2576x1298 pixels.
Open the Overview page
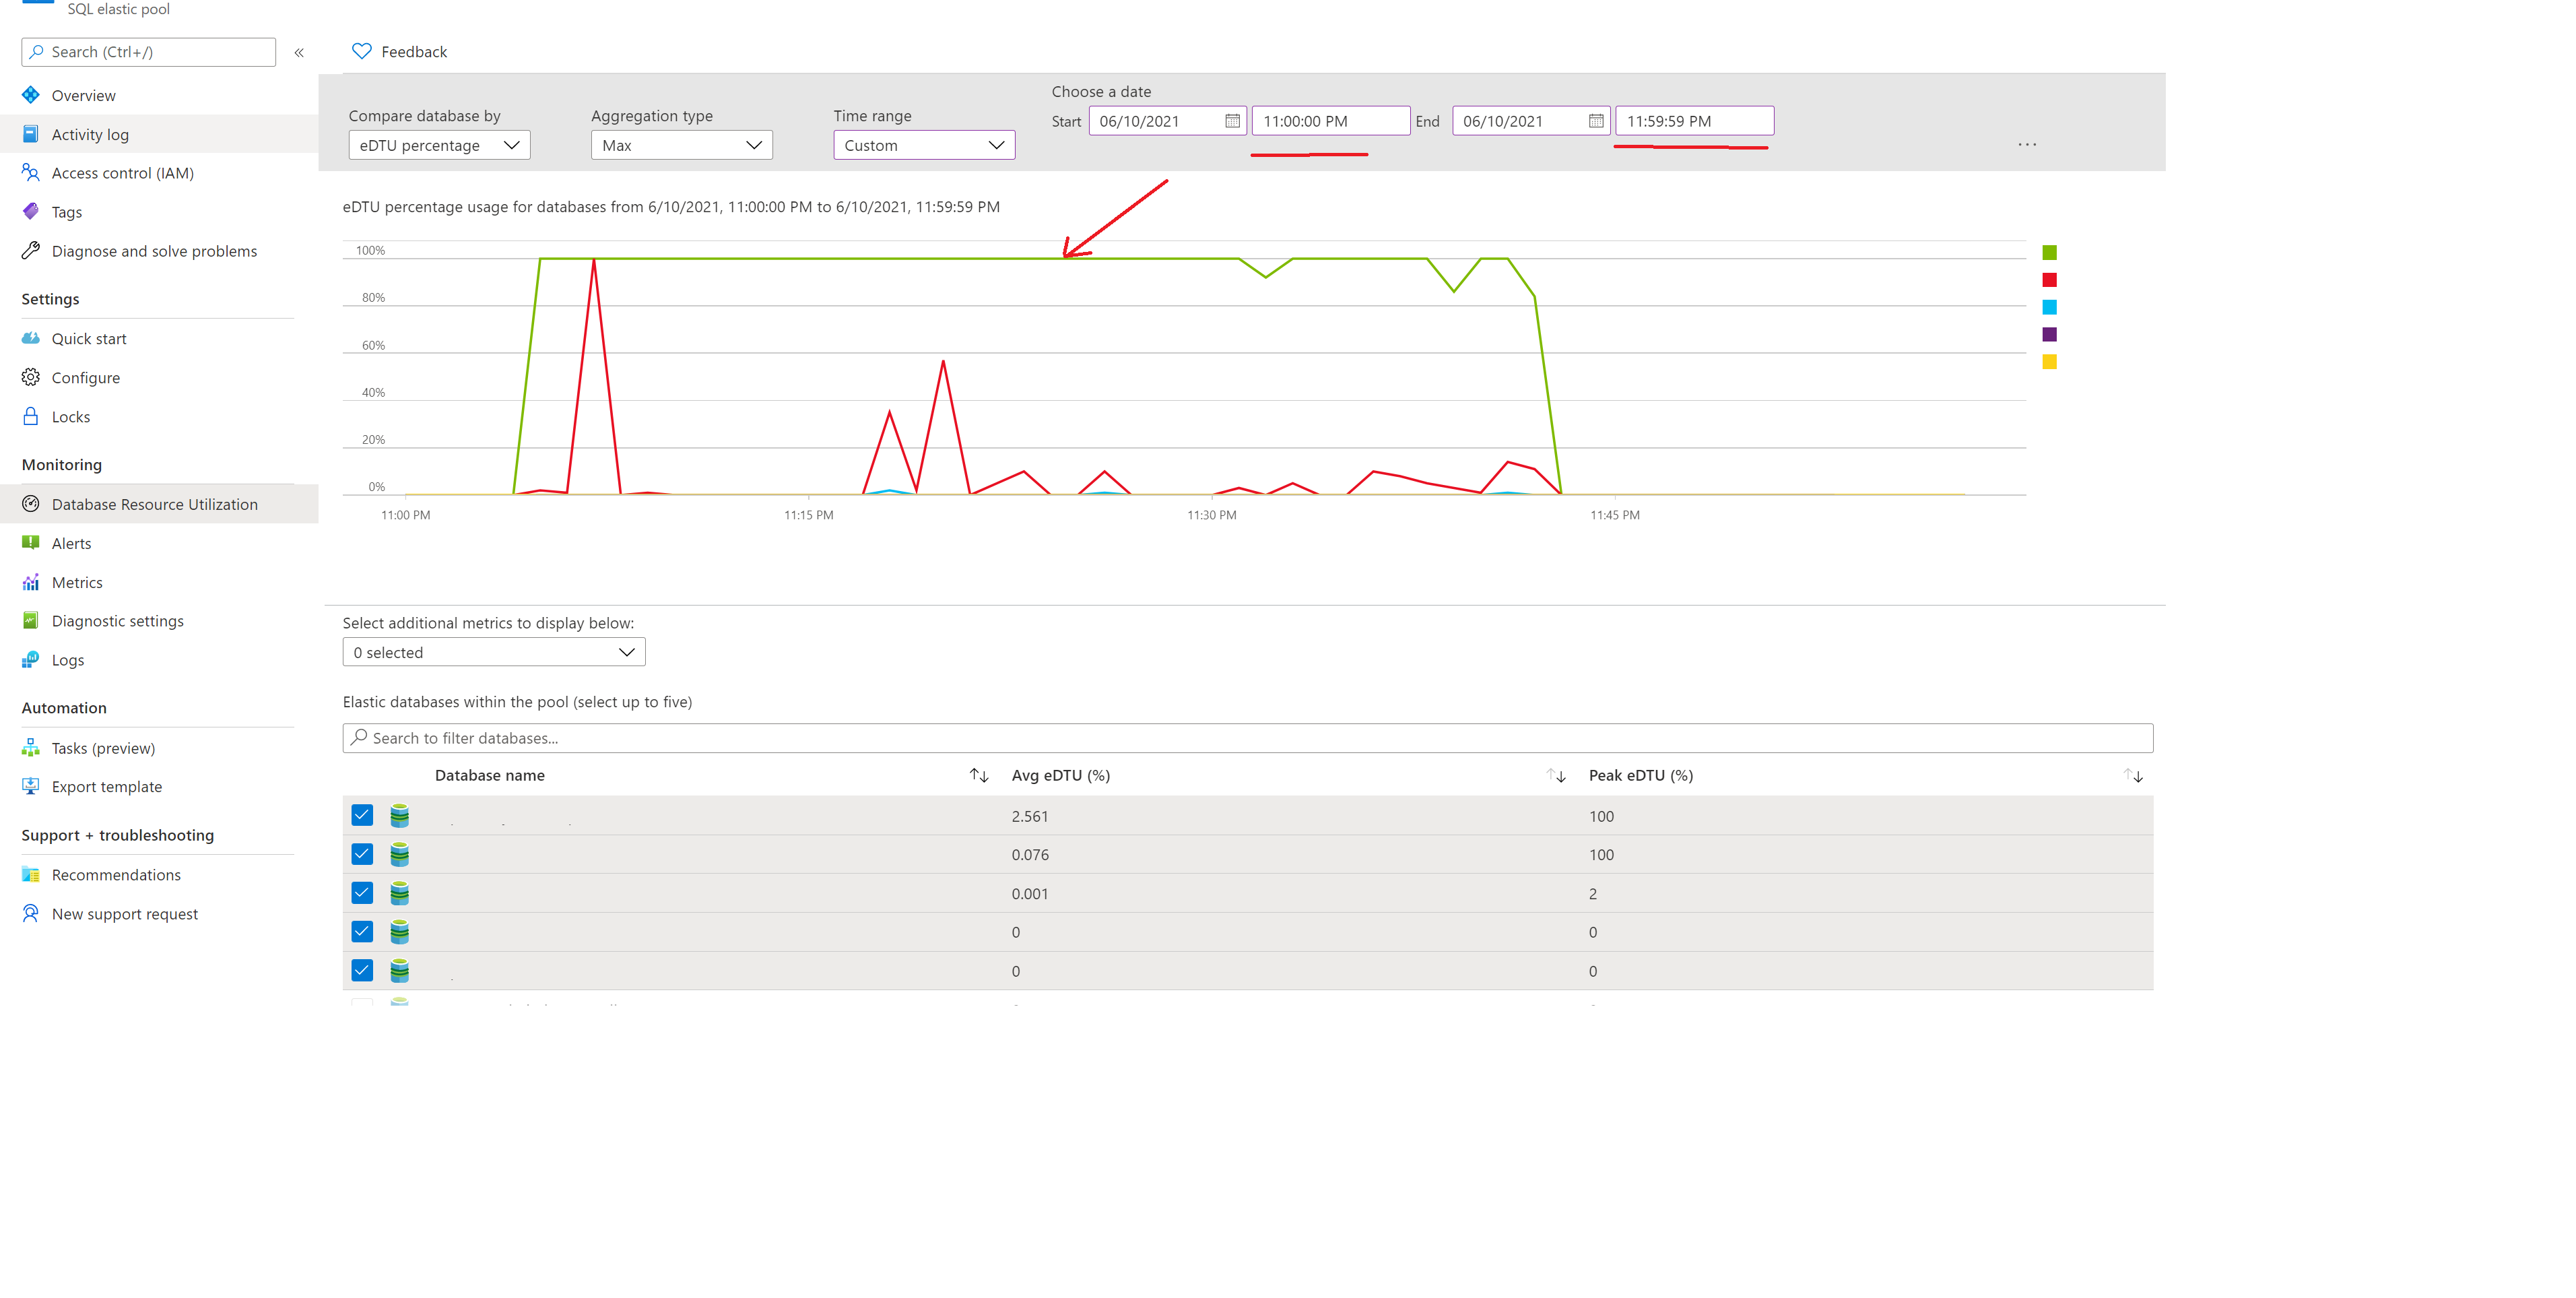[x=82, y=94]
